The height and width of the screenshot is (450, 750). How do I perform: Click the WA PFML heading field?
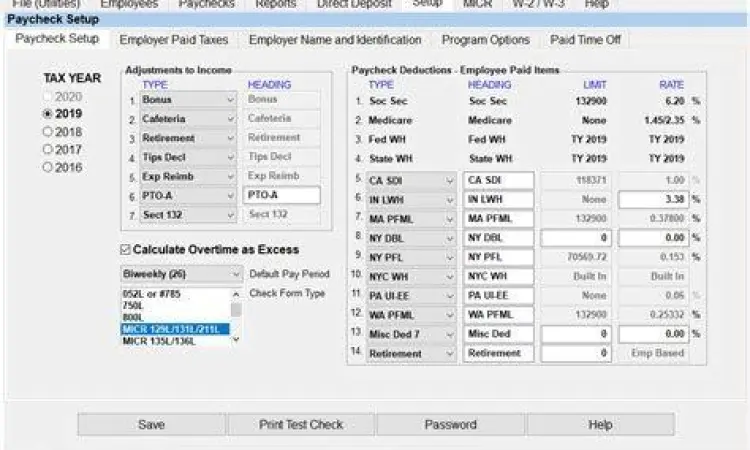498,315
